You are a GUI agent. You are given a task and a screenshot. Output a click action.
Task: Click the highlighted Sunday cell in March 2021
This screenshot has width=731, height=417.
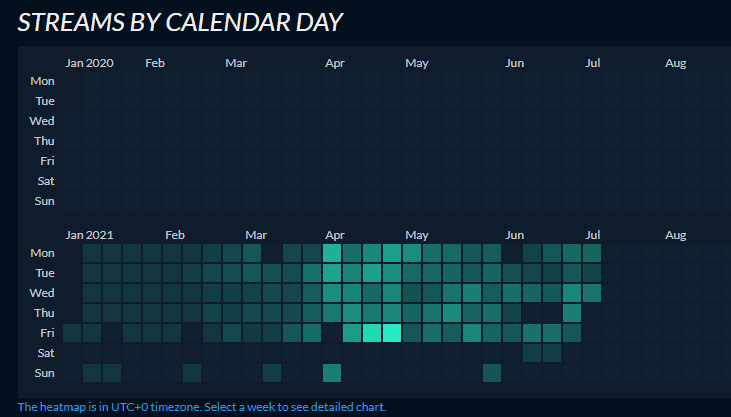point(272,373)
